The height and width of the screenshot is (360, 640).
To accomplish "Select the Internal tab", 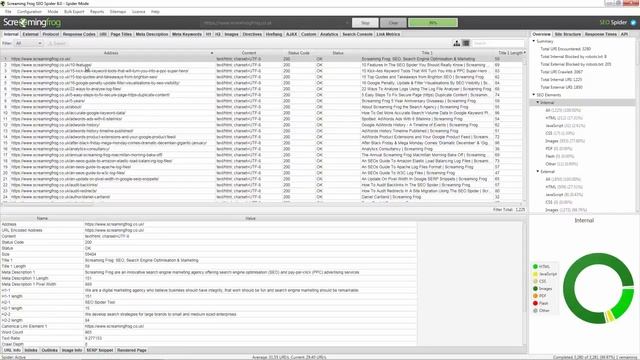I will (11, 34).
